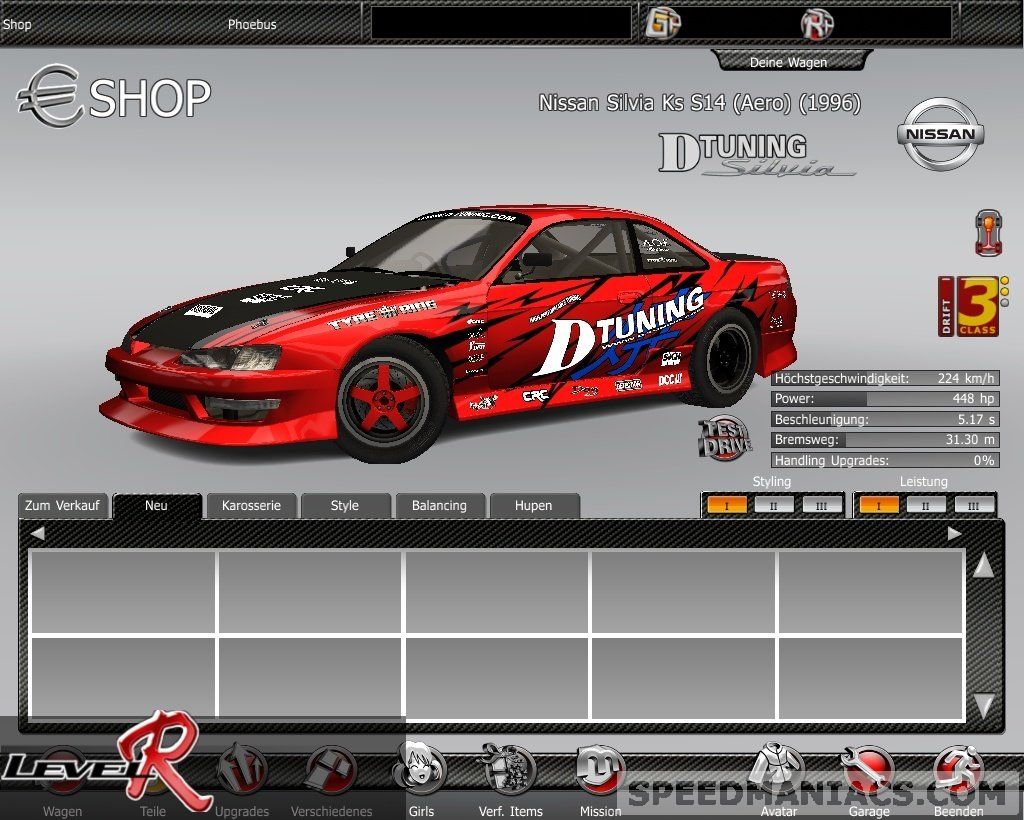Switch to the Hupen tab
Viewport: 1024px width, 820px height.
pyautogui.click(x=534, y=505)
